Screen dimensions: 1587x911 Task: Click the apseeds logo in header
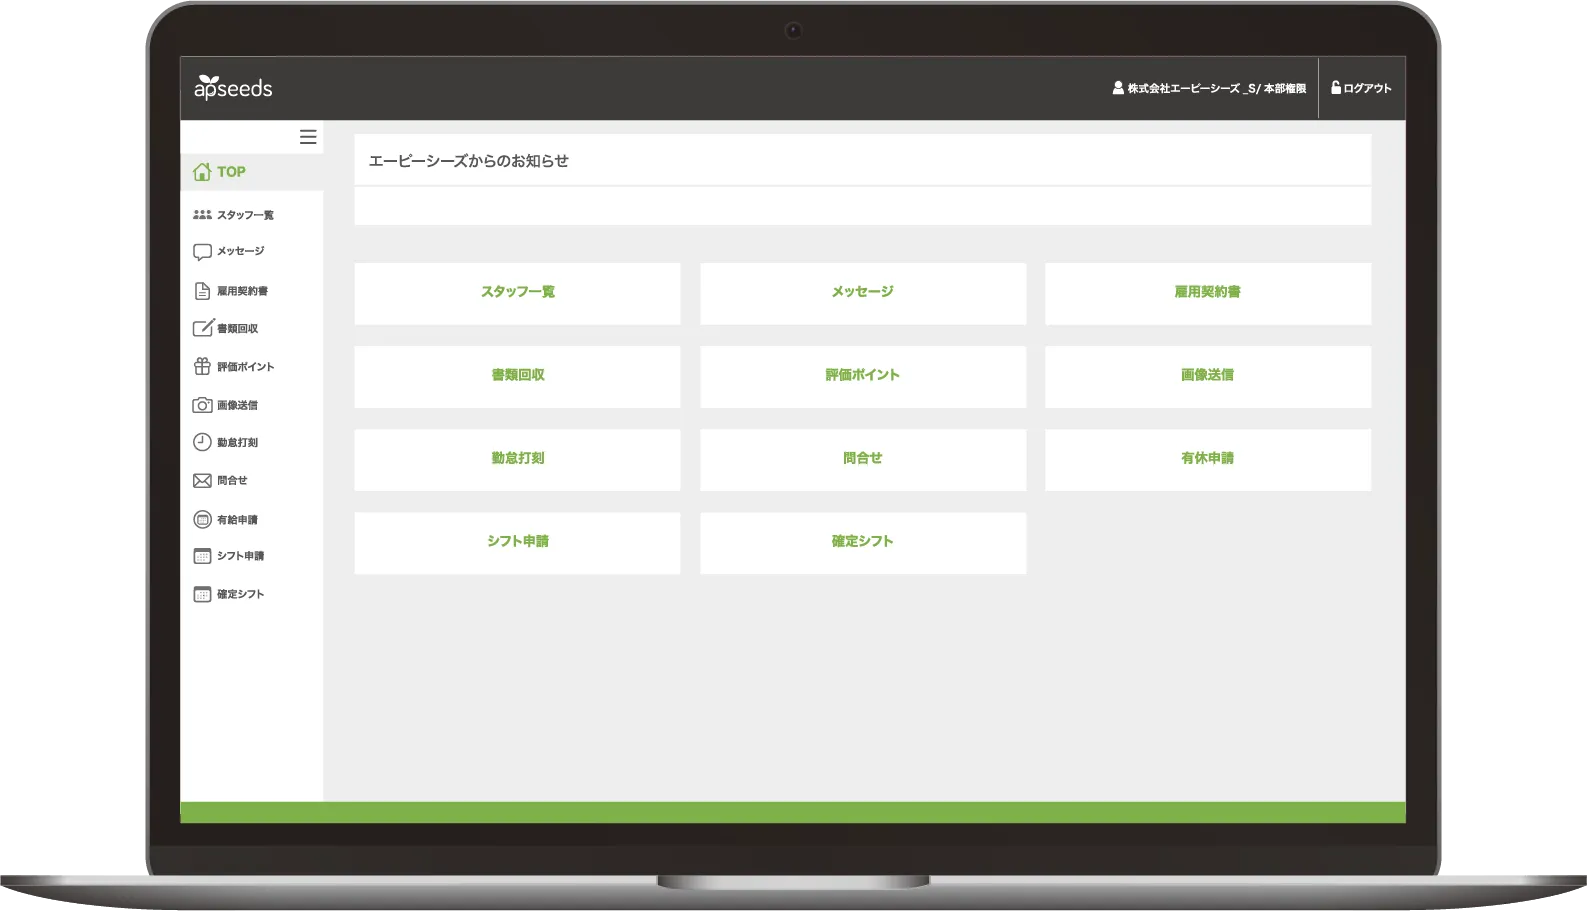tap(233, 88)
